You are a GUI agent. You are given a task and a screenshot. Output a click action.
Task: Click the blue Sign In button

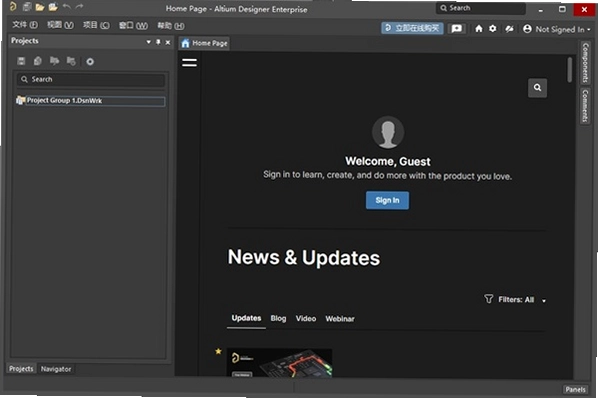click(x=387, y=200)
